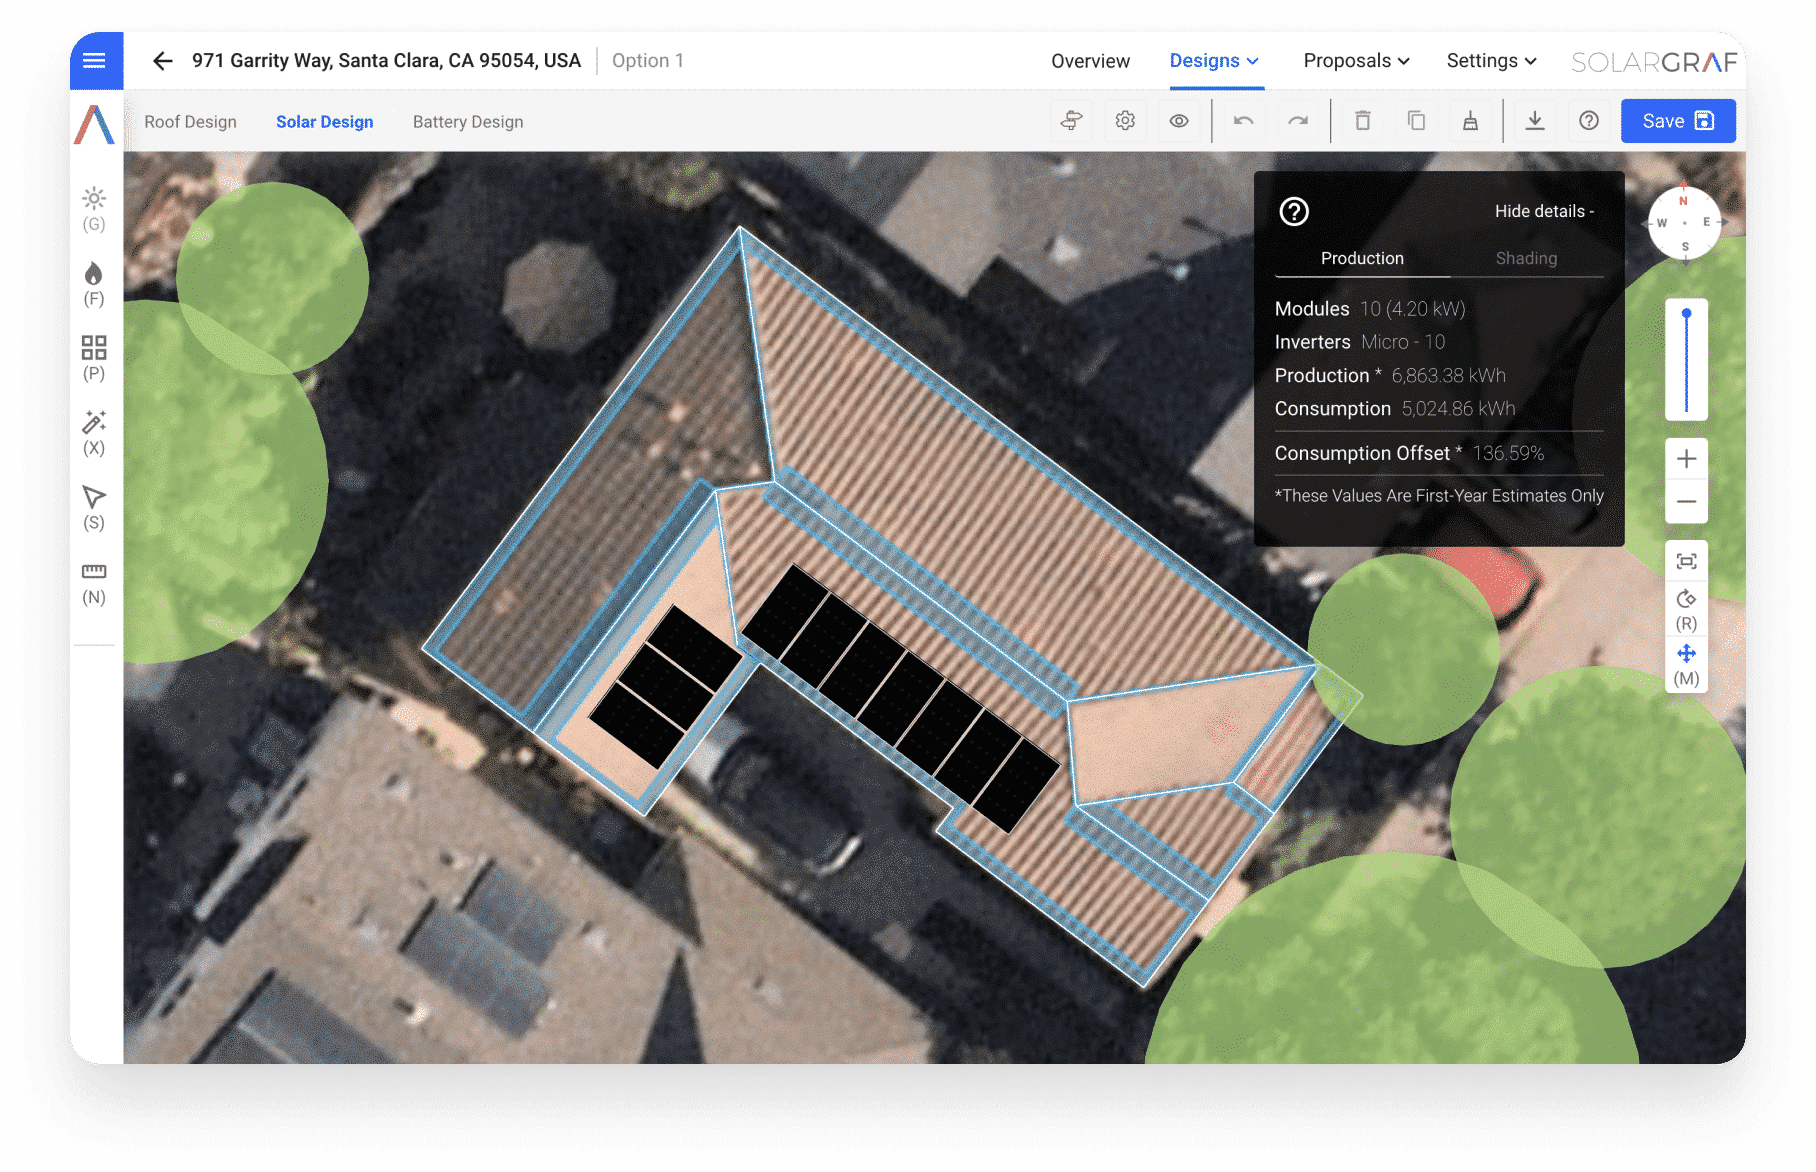
Task: Click the signpost icon in toolbar
Action: pos(1071,121)
